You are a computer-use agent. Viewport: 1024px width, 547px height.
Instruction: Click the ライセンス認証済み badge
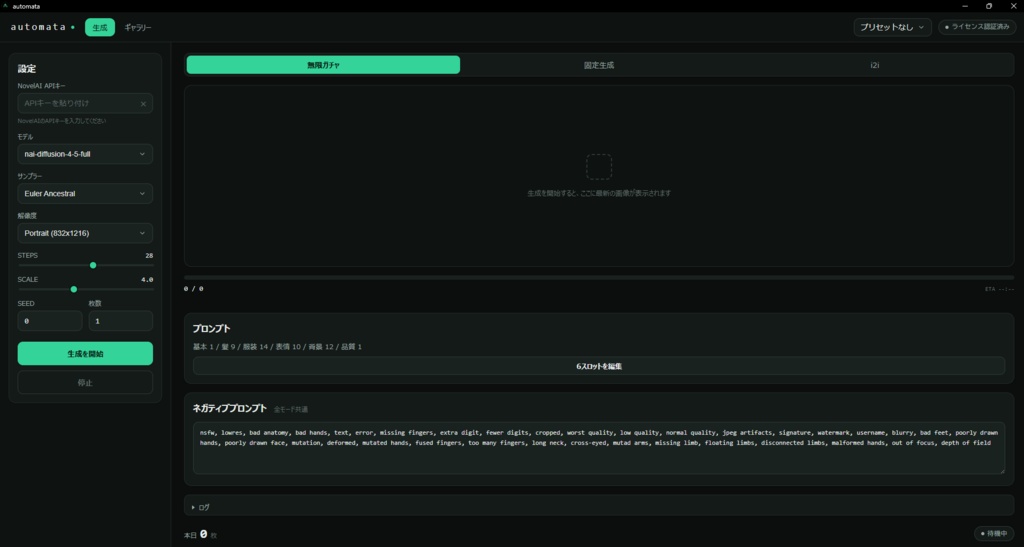click(x=977, y=27)
